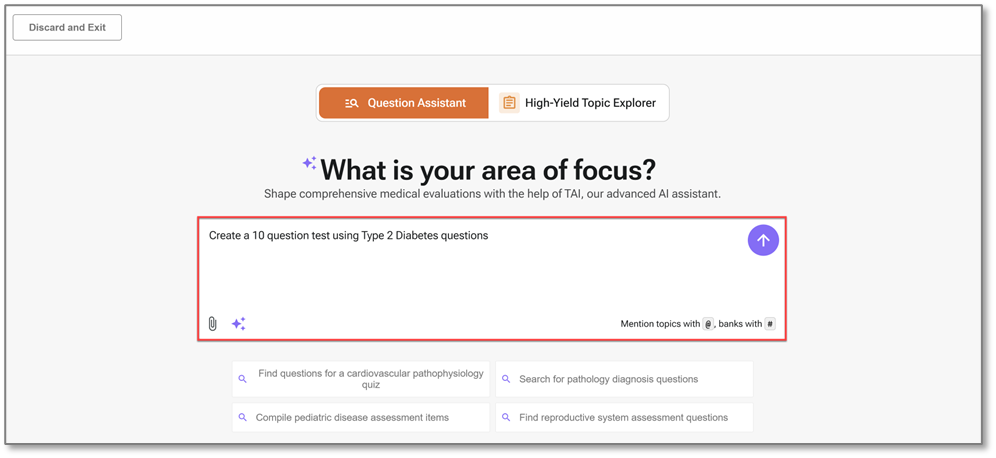Switch to the Question Assistant tab

(403, 103)
